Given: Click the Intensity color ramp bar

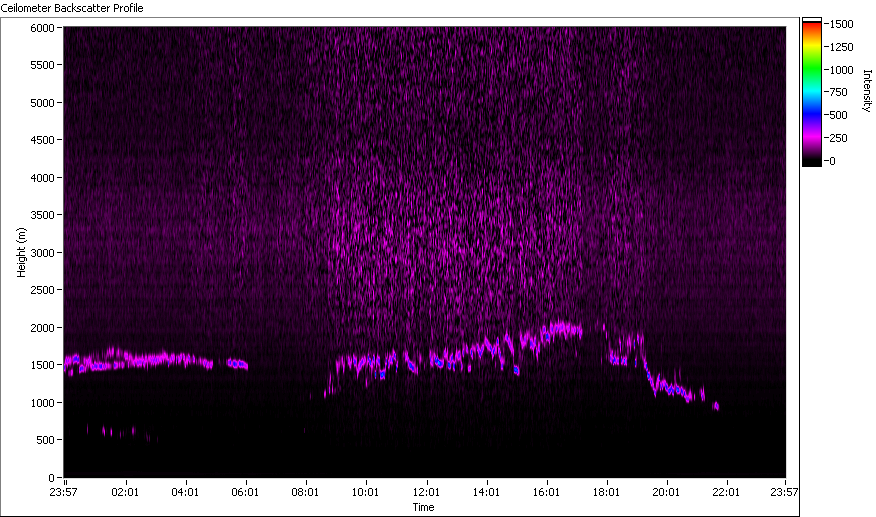Looking at the screenshot, I should click(812, 92).
